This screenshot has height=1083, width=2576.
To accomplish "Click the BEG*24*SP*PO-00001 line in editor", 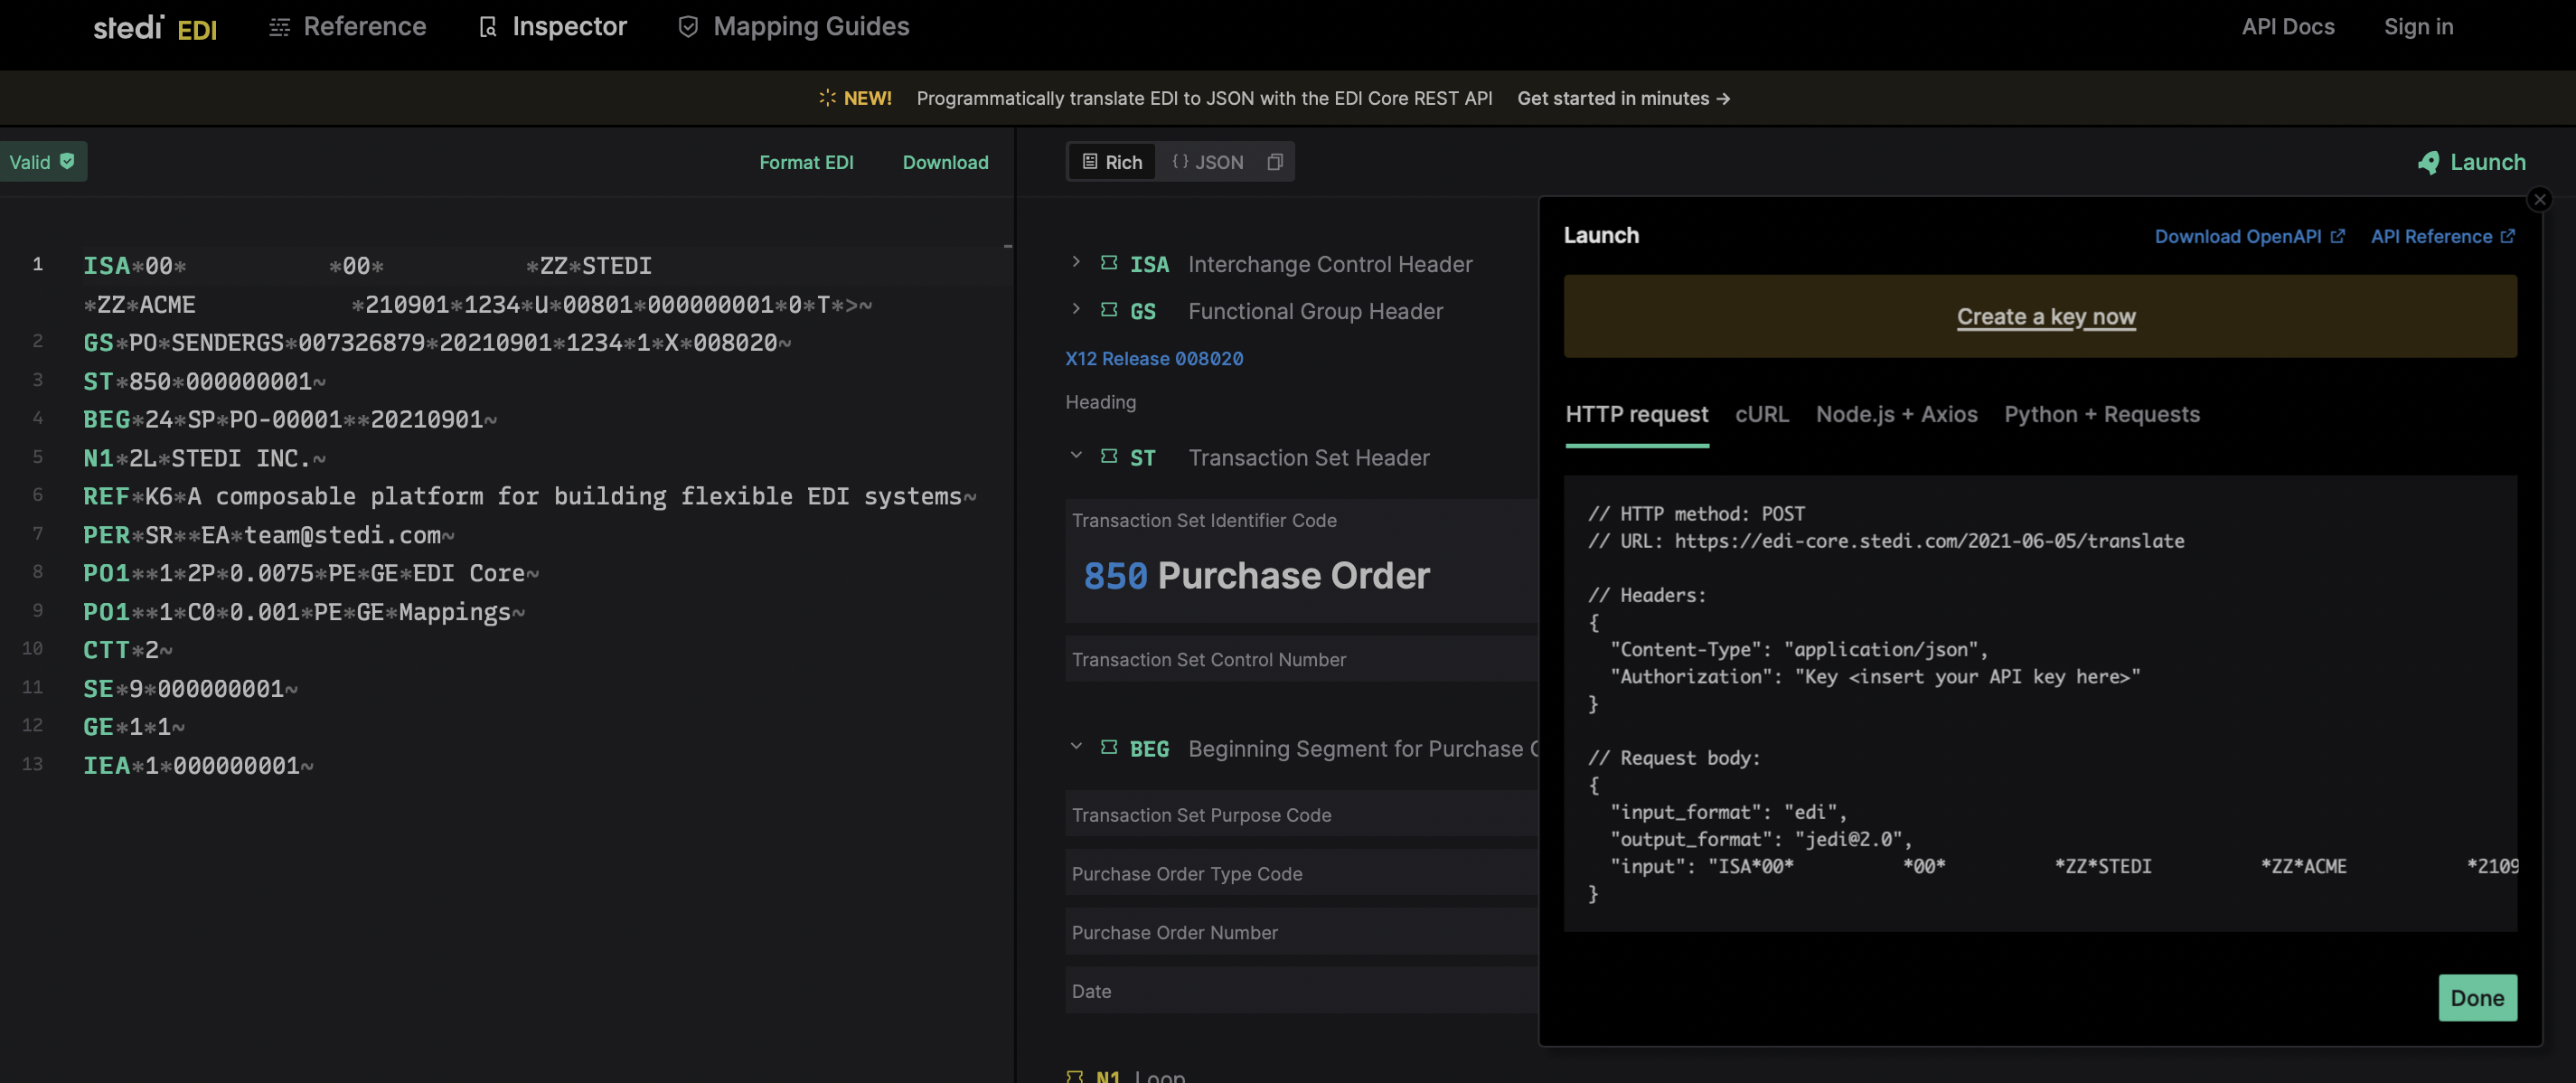I will tap(290, 420).
